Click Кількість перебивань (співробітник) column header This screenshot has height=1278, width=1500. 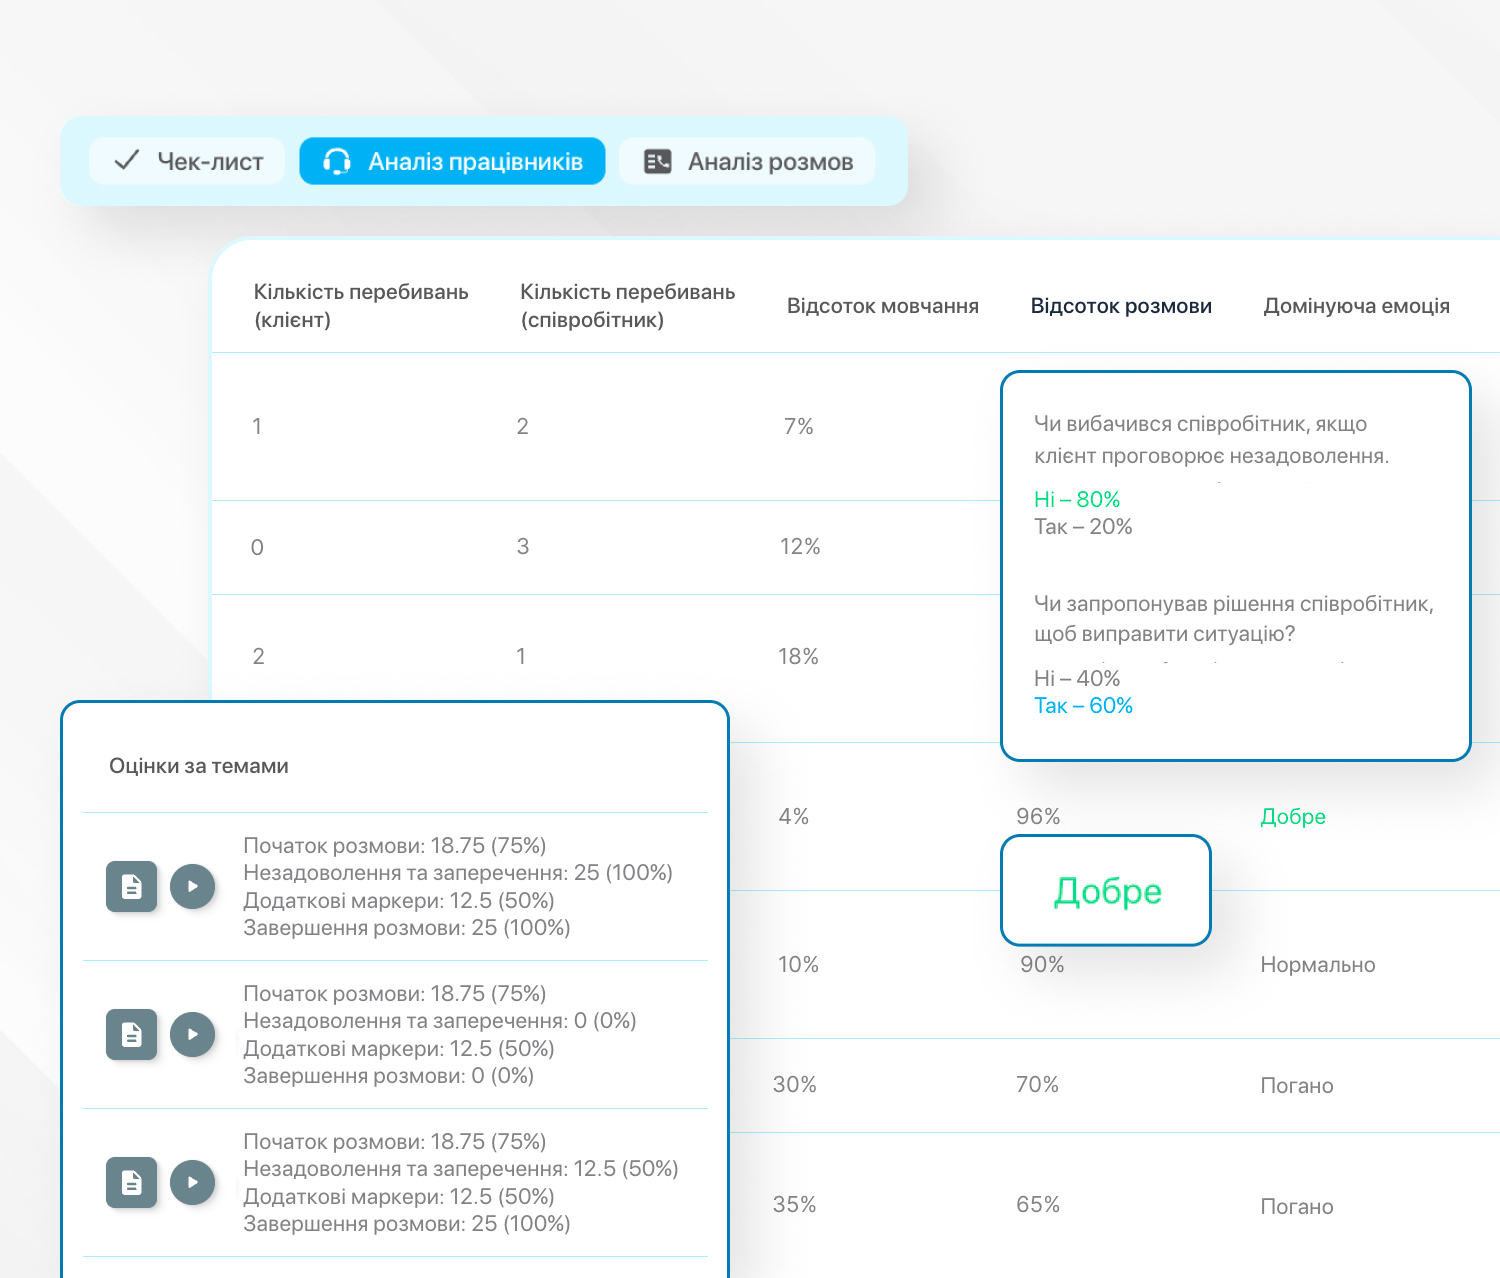[x=627, y=306]
